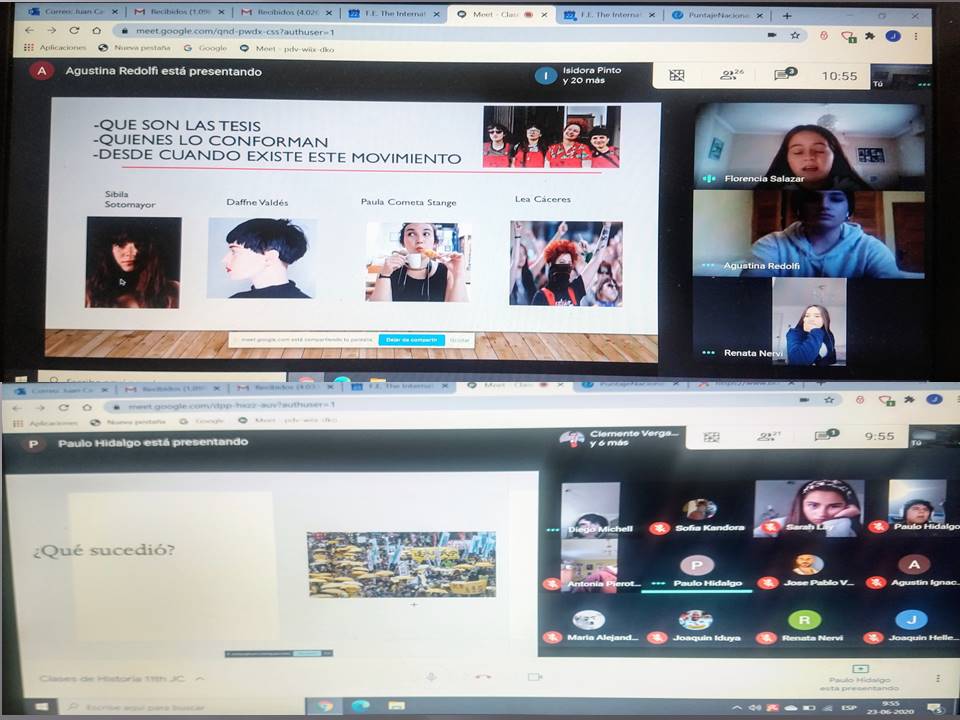Click Ocultar on the sharing notification bar
The width and height of the screenshot is (960, 720).
459,340
